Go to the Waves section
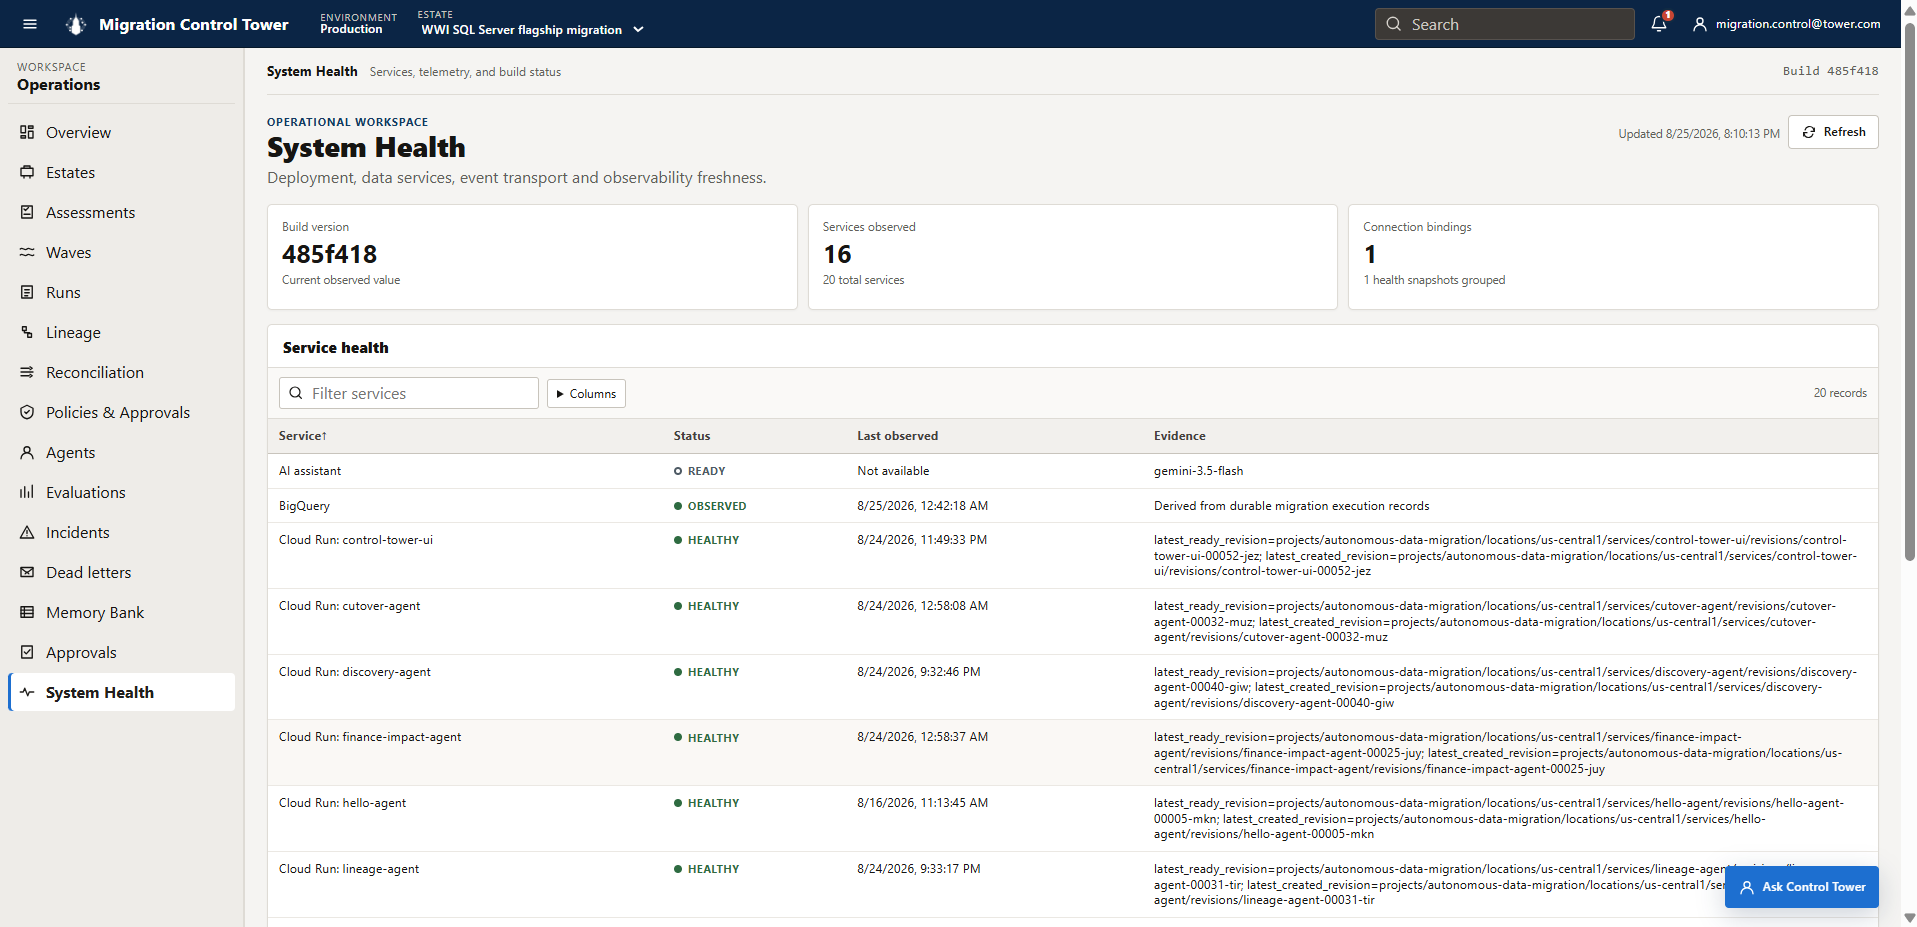 pos(122,252)
